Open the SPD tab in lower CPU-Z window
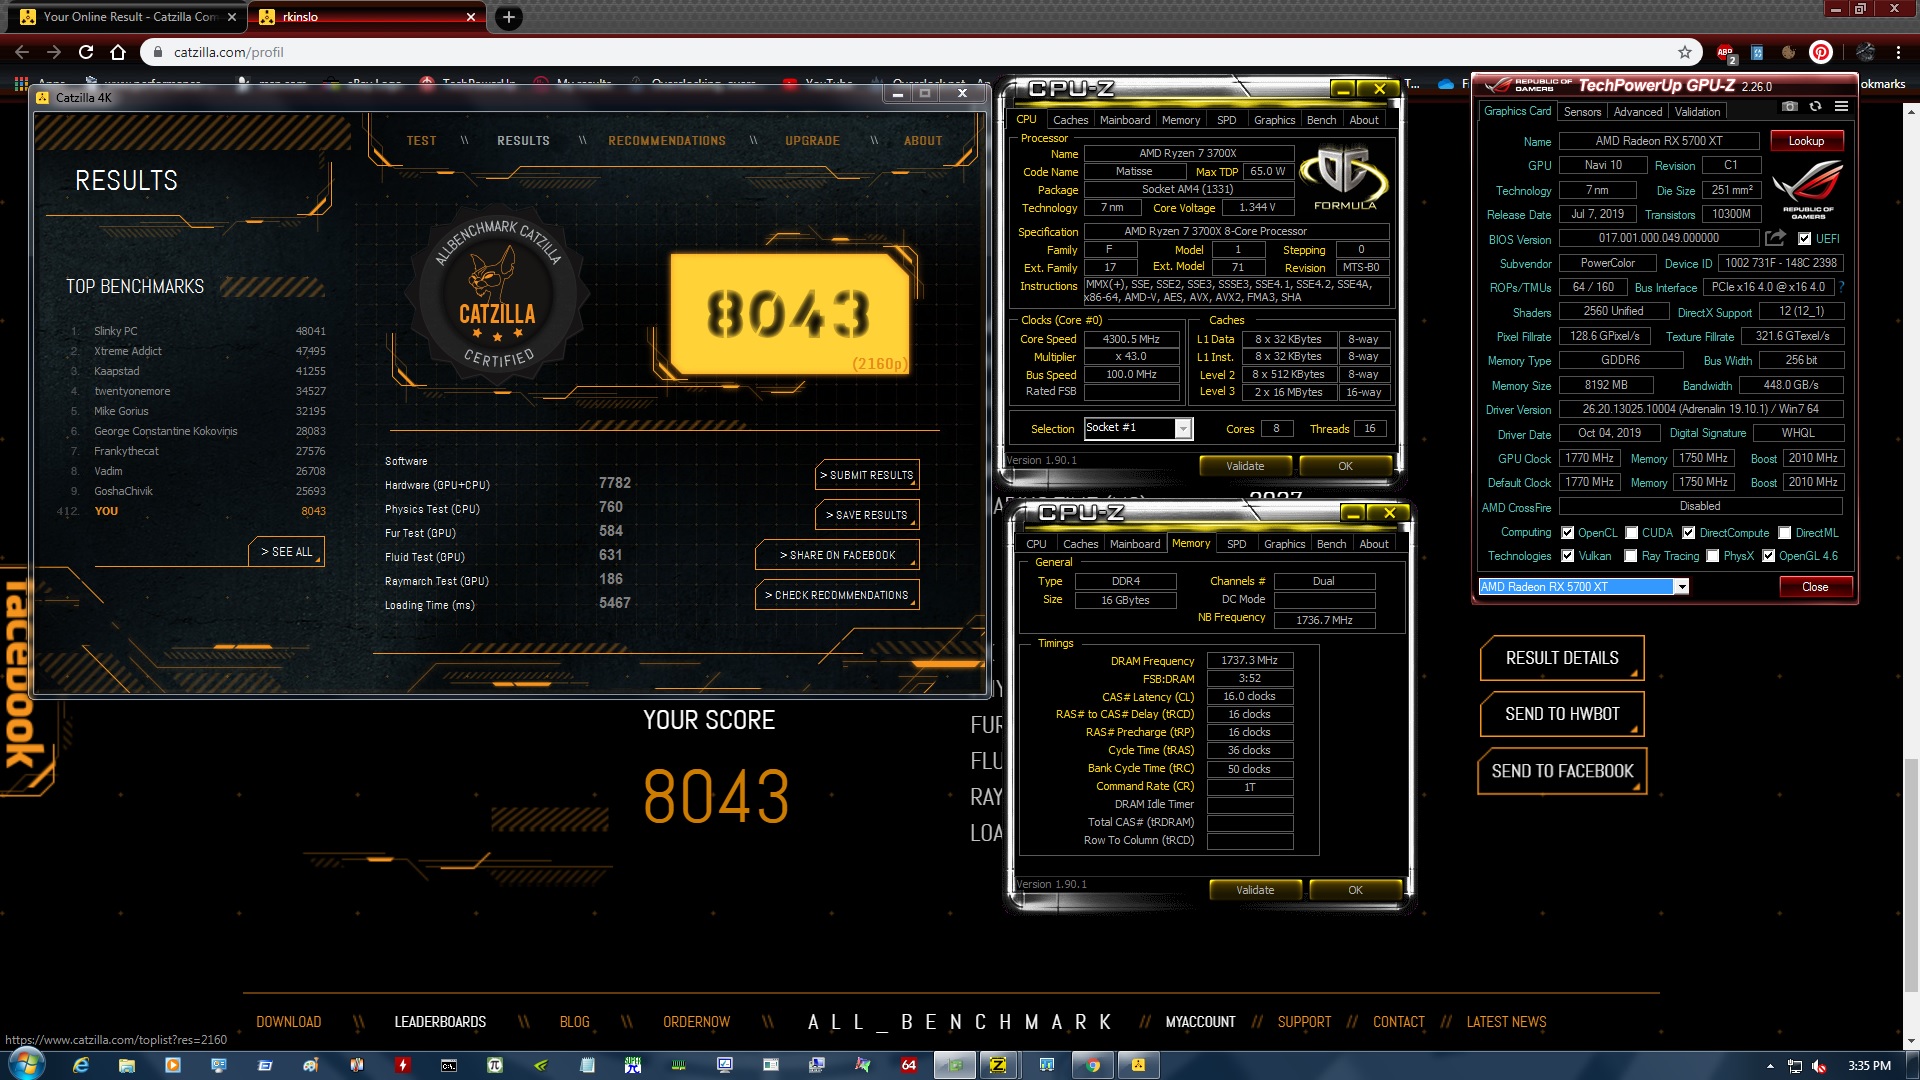This screenshot has width=1920, height=1080. pos(1237,544)
